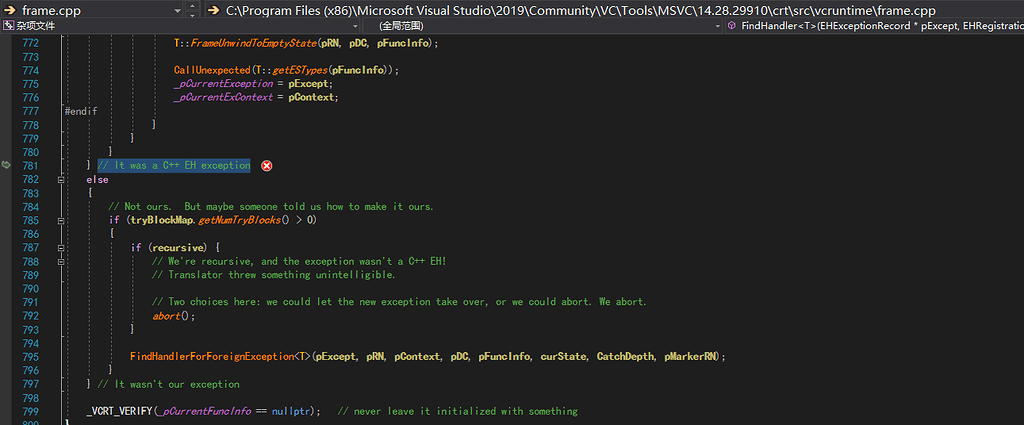Image resolution: width=1024 pixels, height=425 pixels.
Task: Click the current statement arrow in margin
Action: [7, 164]
